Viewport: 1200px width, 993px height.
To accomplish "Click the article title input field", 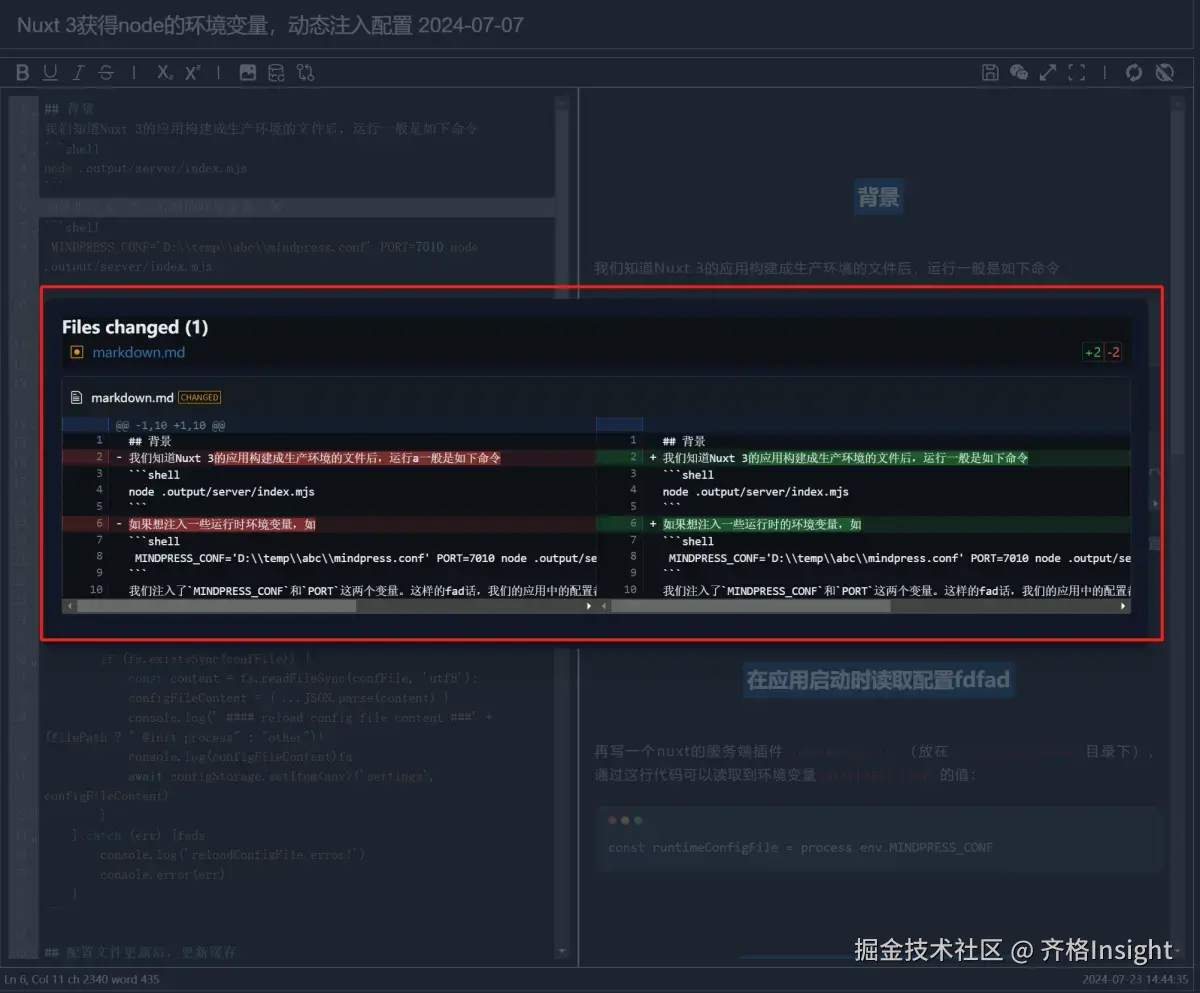I will coord(599,25).
